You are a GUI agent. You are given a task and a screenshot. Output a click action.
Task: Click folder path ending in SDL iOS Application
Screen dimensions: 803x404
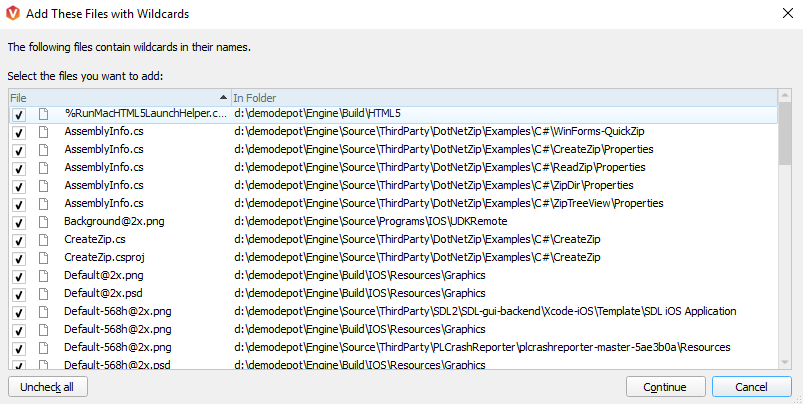(485, 311)
